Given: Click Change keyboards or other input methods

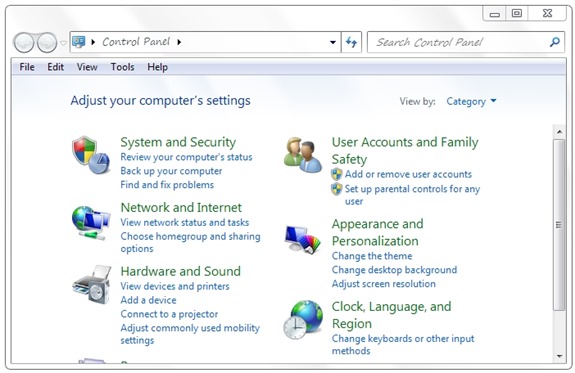Looking at the screenshot, I should point(403,344).
